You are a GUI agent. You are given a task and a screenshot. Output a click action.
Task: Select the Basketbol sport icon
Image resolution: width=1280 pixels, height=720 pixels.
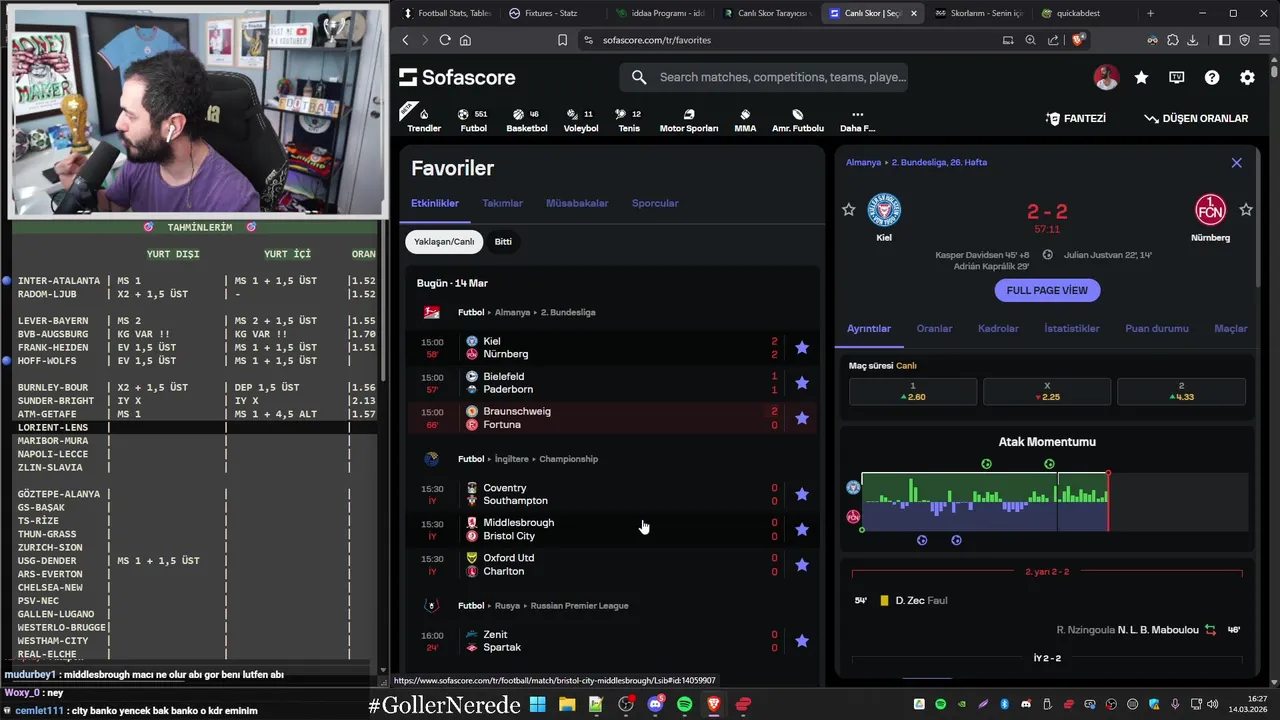coord(526,120)
